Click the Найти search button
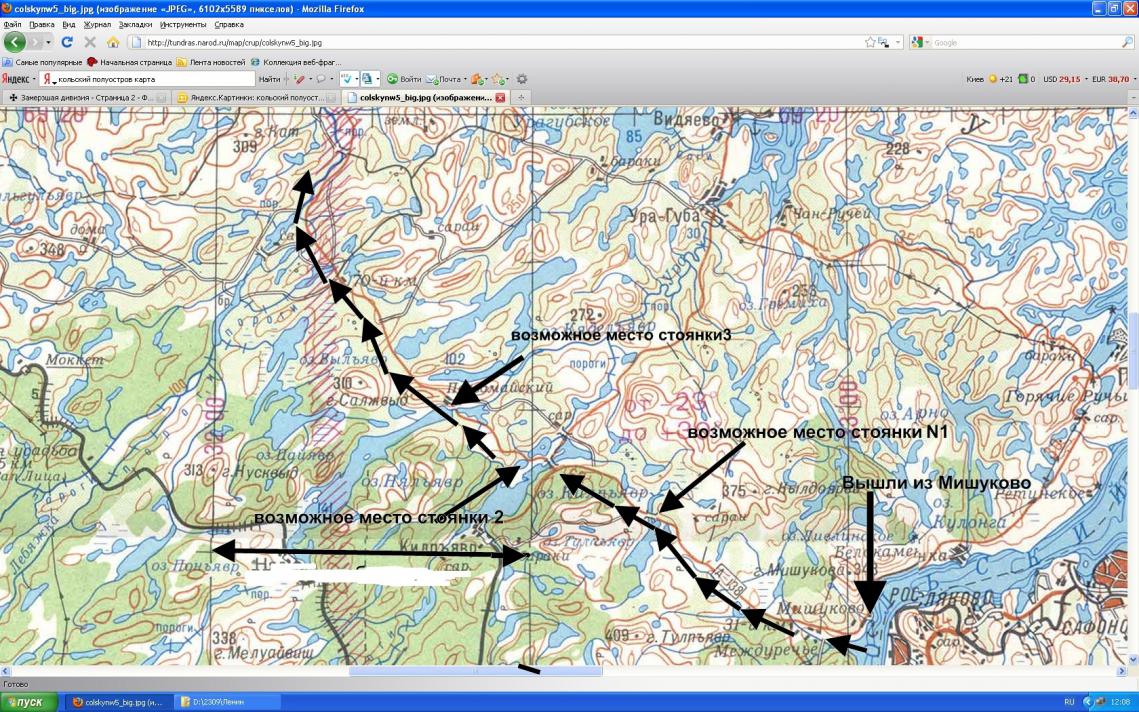Viewport: 1139px width, 712px height. coord(269,78)
